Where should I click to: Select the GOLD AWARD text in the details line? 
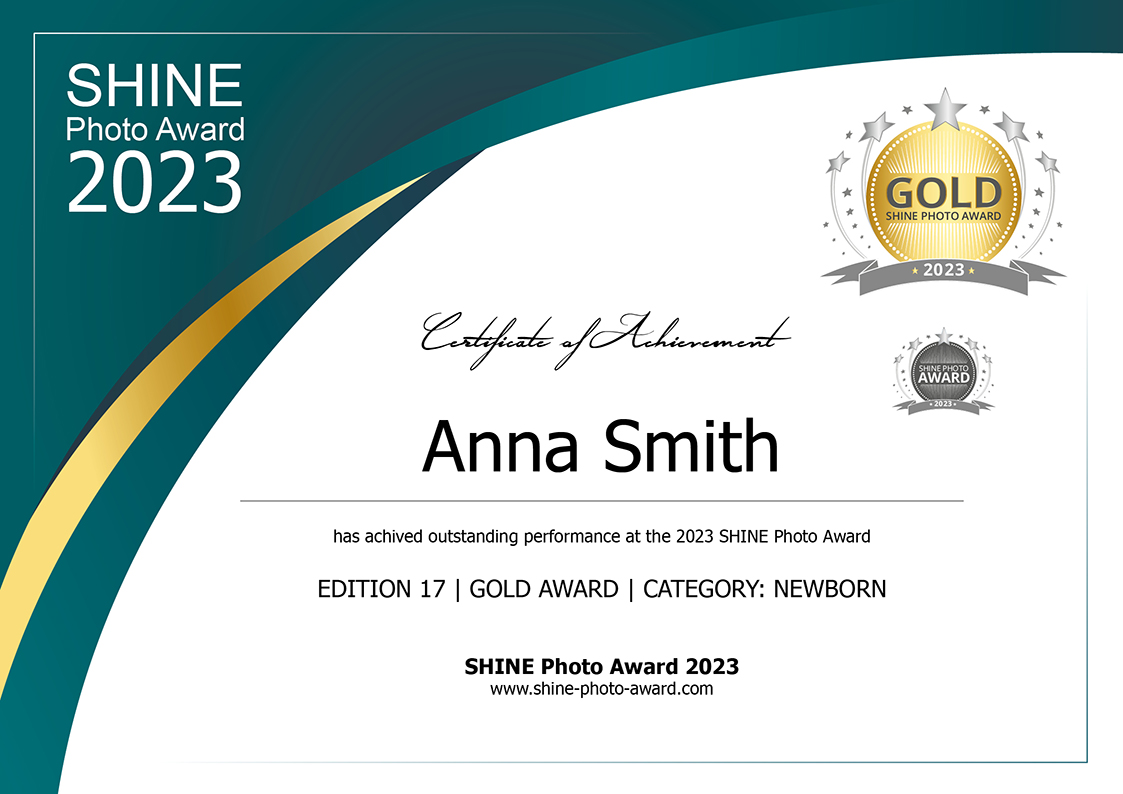[x=543, y=589]
